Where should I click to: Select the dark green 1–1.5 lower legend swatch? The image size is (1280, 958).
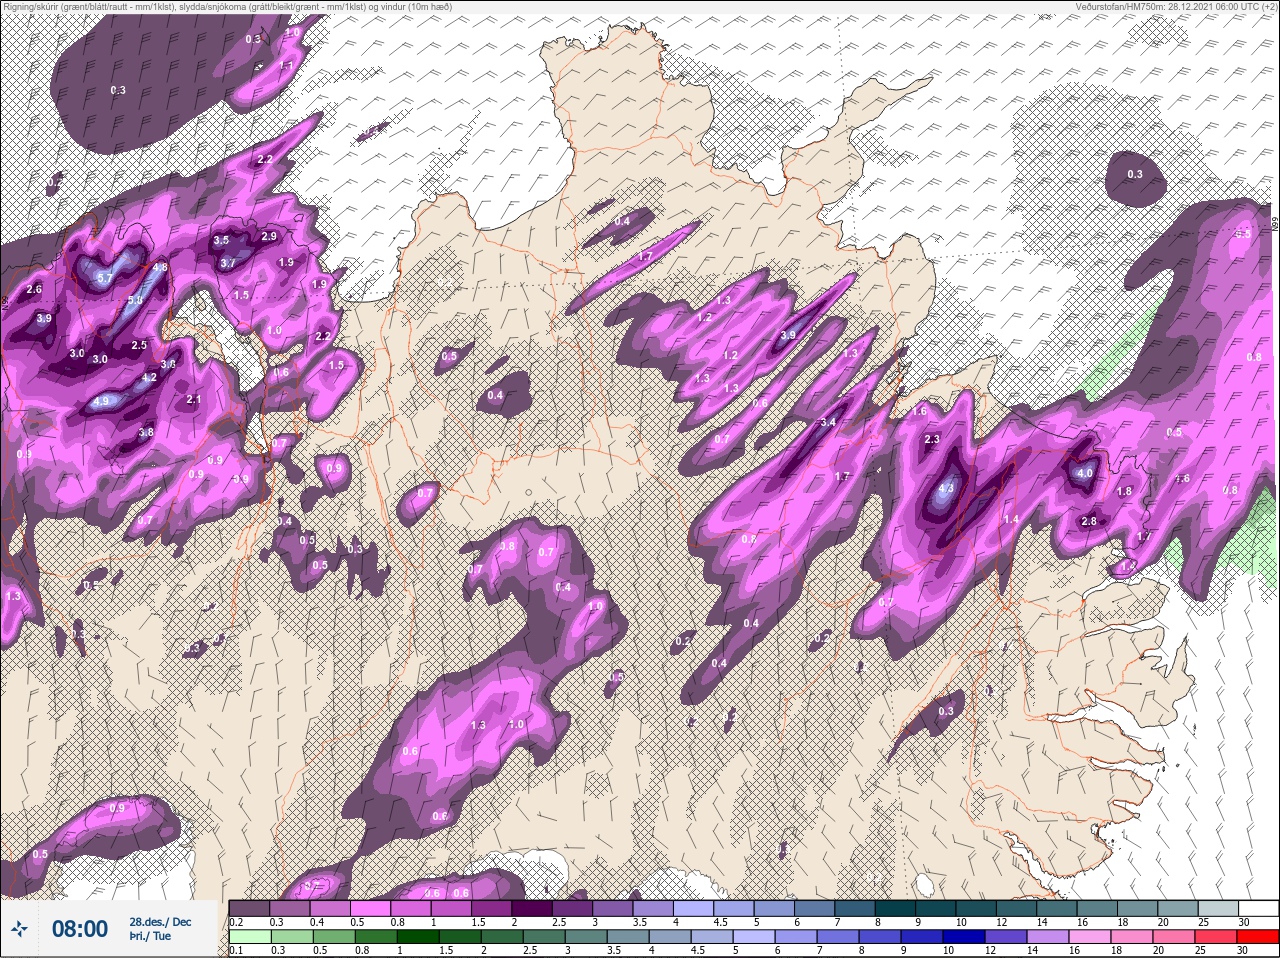[418, 937]
